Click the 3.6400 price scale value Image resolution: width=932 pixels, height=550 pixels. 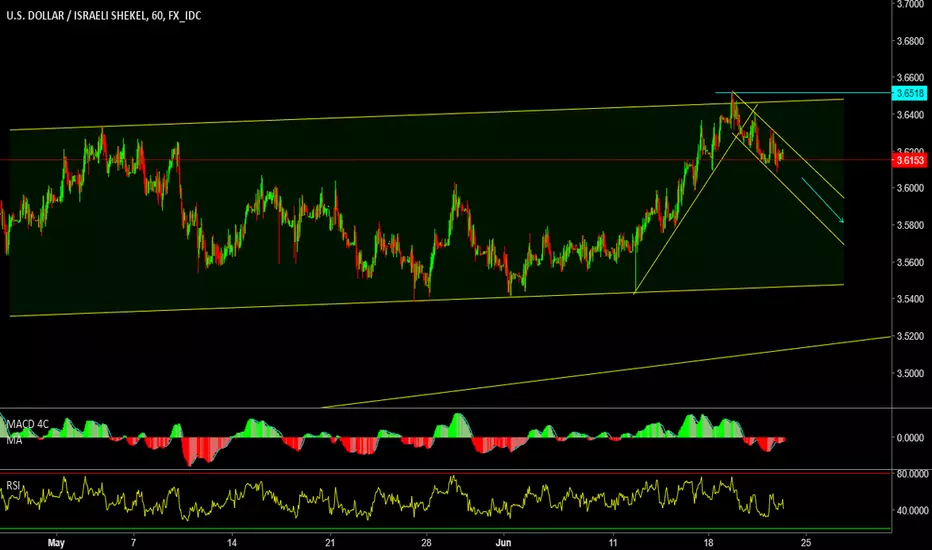pyautogui.click(x=910, y=114)
